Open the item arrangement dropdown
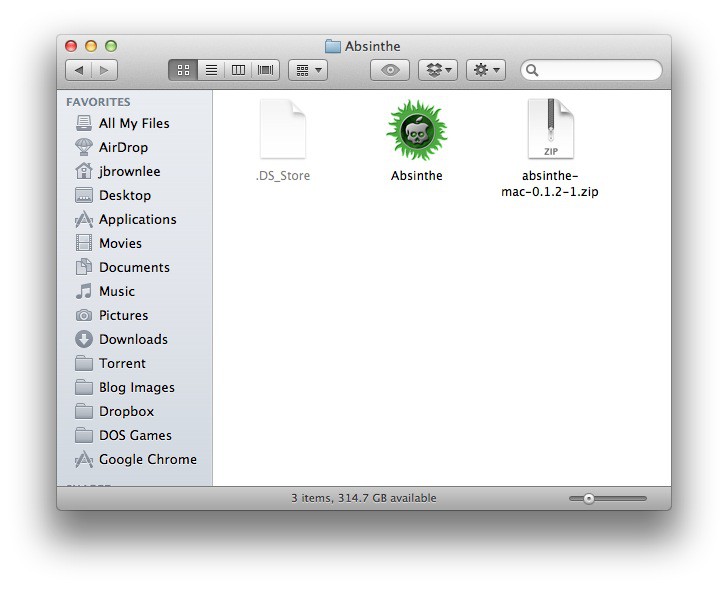The height and width of the screenshot is (589, 728). pyautogui.click(x=307, y=70)
